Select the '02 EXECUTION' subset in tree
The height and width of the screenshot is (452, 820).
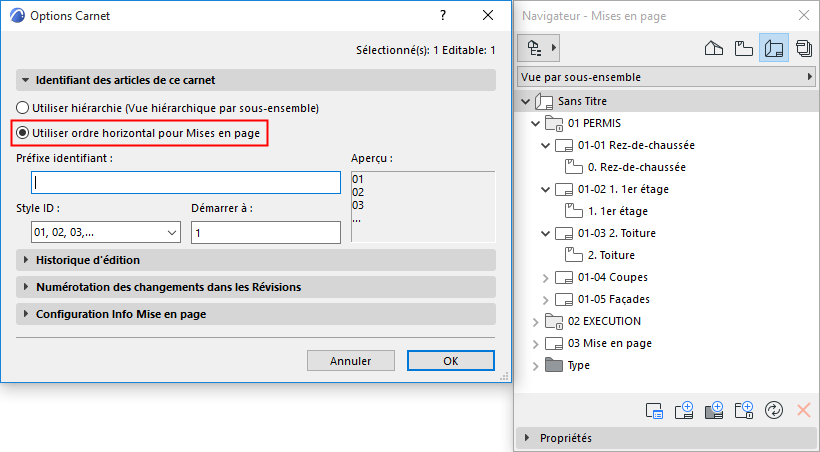(604, 321)
